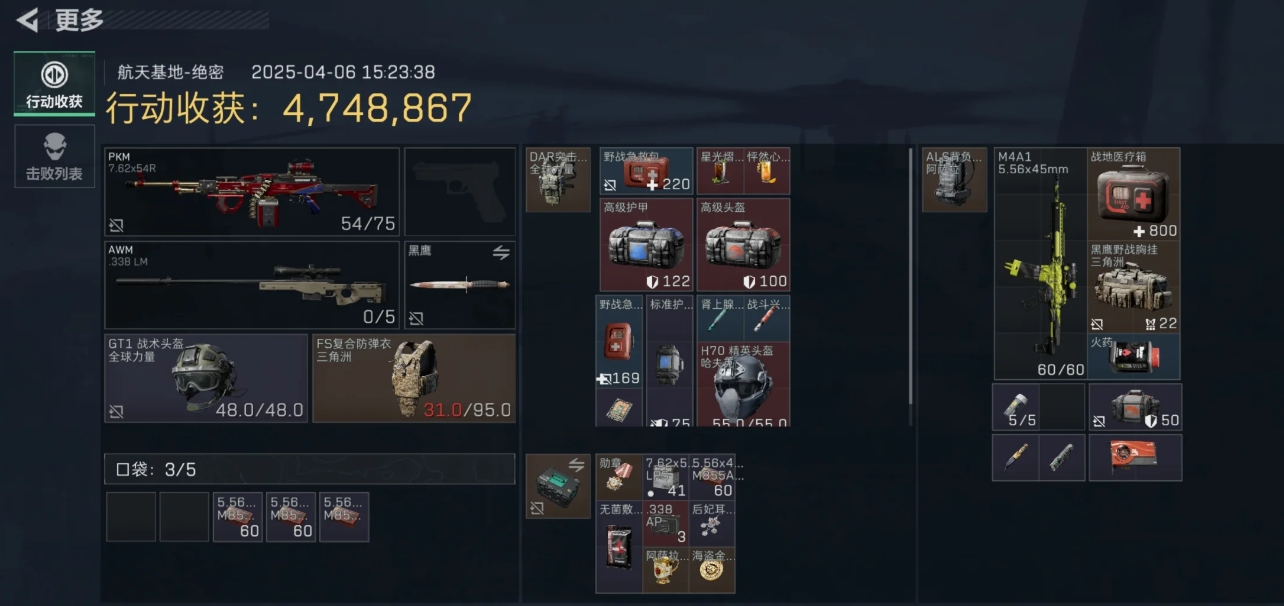Click the 高级护甲 repair kit icon

(646, 244)
